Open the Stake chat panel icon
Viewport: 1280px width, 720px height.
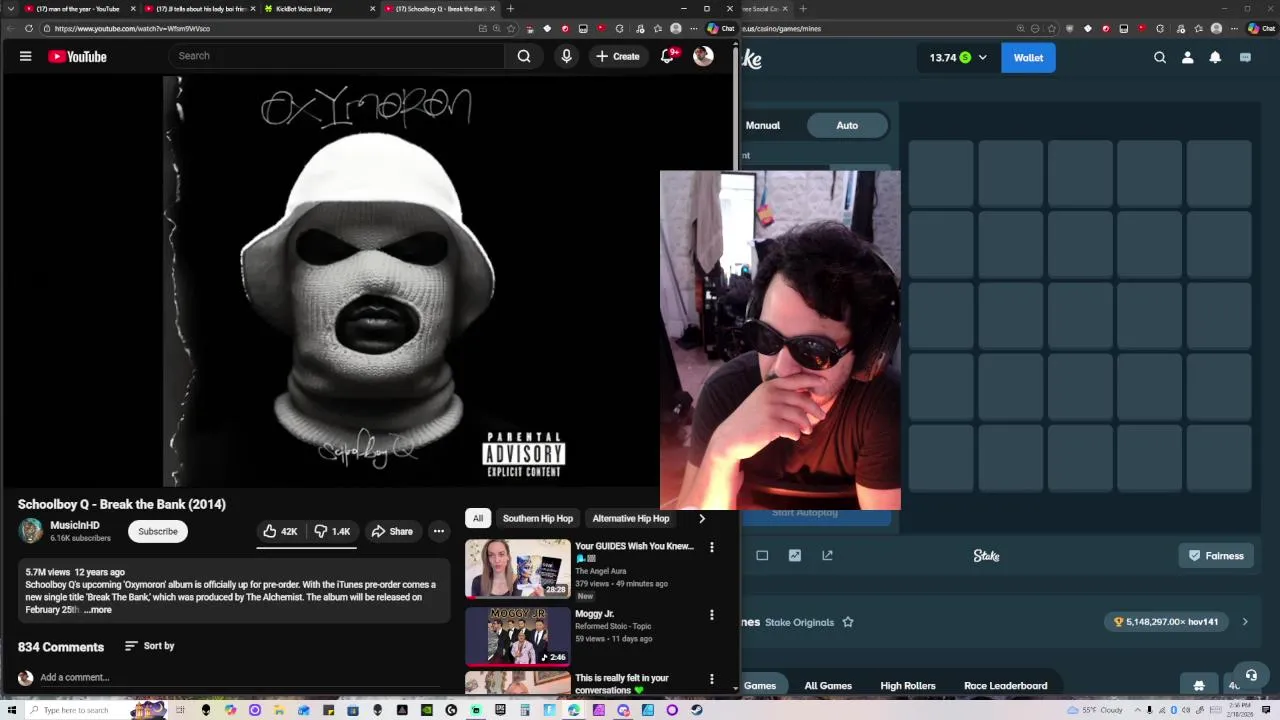tap(1245, 58)
